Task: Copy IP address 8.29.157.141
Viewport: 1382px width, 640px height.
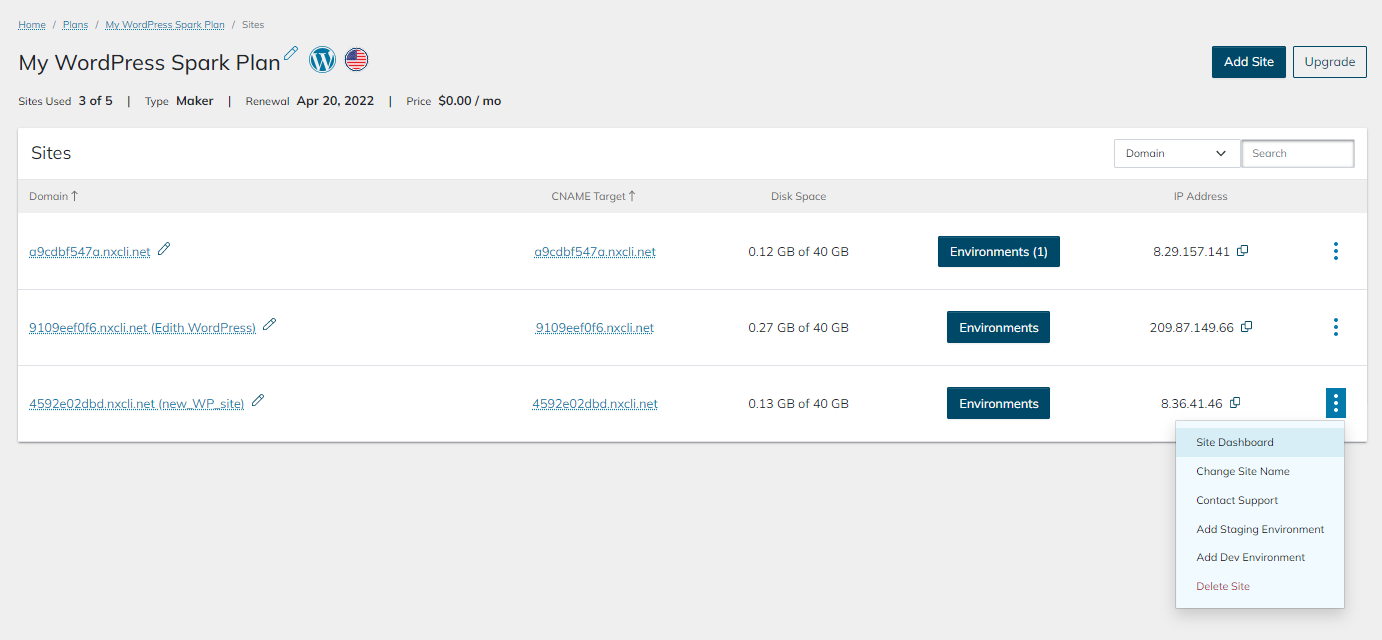Action: (x=1243, y=251)
